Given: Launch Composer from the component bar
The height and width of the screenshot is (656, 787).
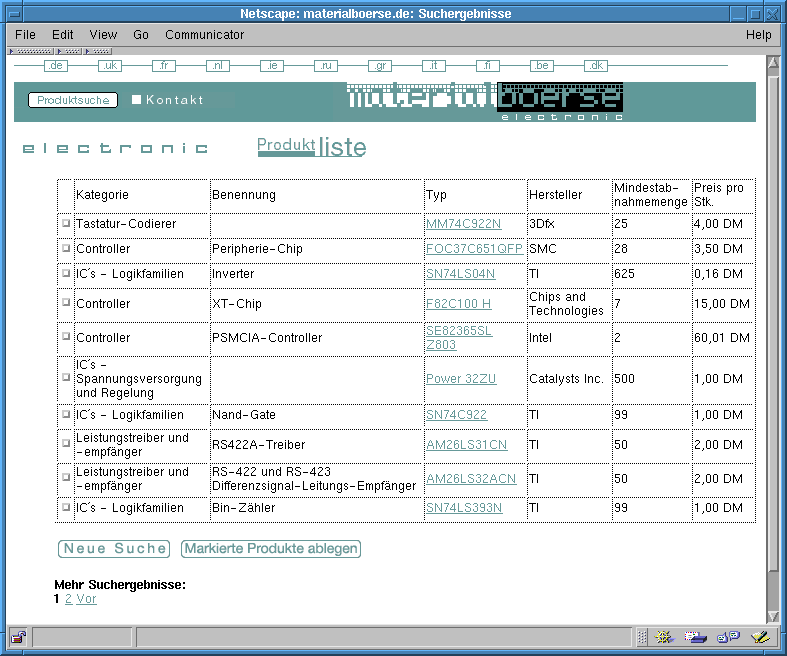Looking at the screenshot, I should click(x=759, y=637).
